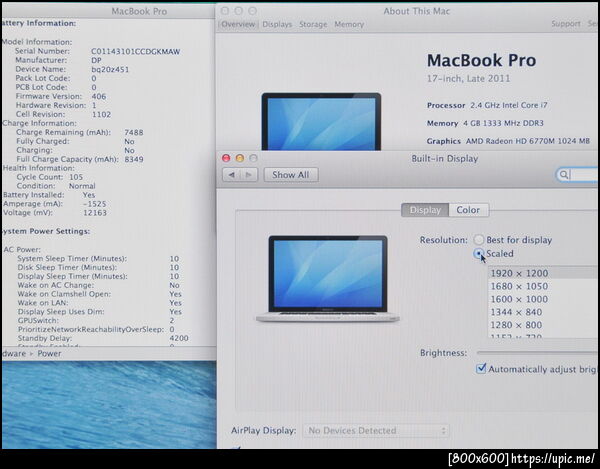Viewport: 600px width, 469px height.
Task: Click the Graphics AMD Radeon HD 6770M text
Action: tap(508, 141)
